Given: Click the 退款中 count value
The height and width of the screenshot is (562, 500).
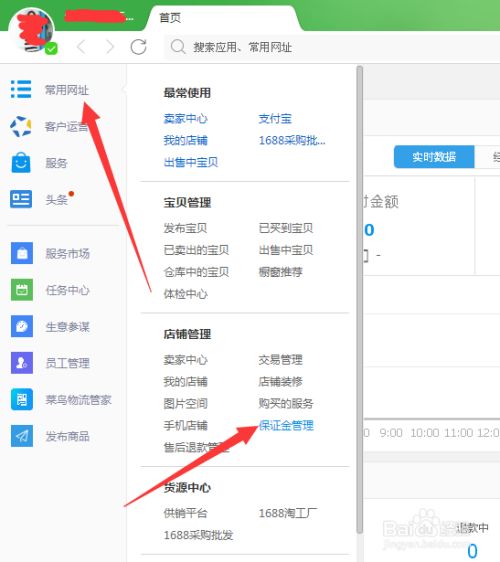Looking at the screenshot, I should [x=472, y=551].
